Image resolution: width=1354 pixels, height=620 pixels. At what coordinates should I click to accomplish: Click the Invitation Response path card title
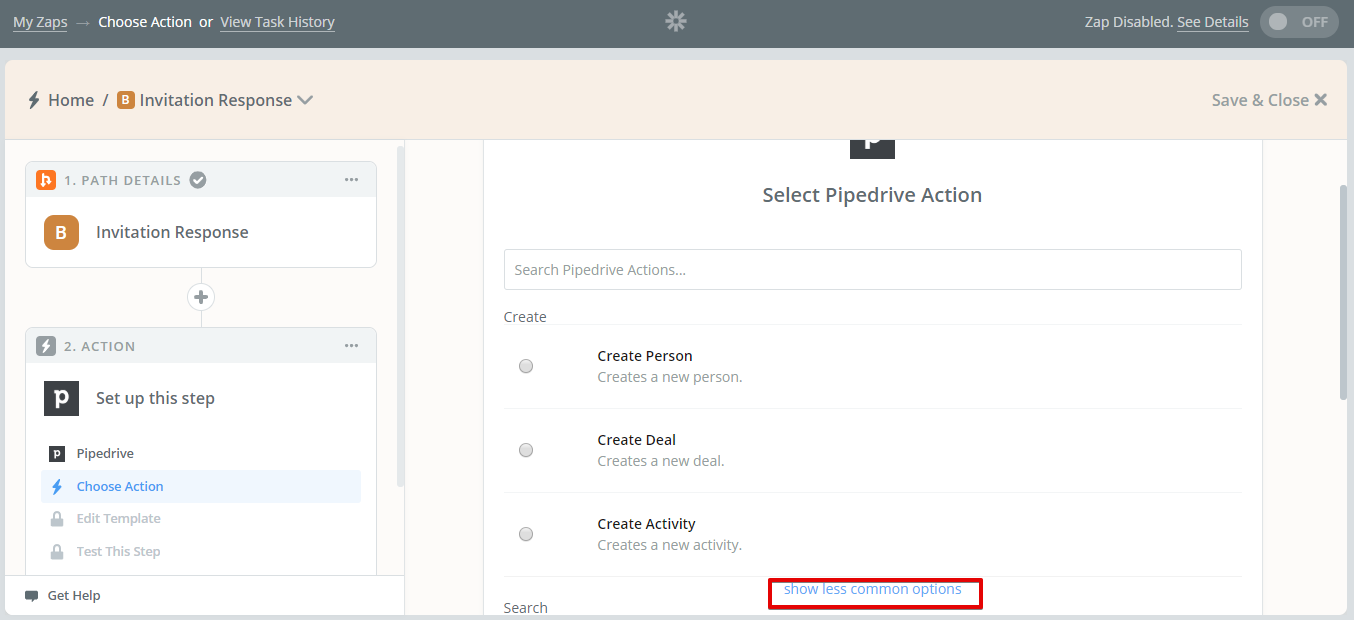(172, 232)
